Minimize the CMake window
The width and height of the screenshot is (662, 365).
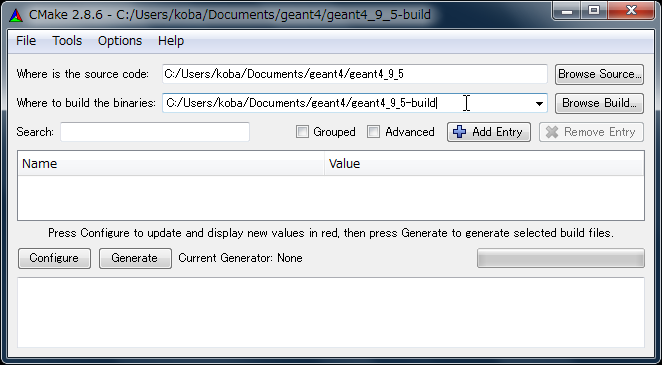pyautogui.click(x=567, y=11)
